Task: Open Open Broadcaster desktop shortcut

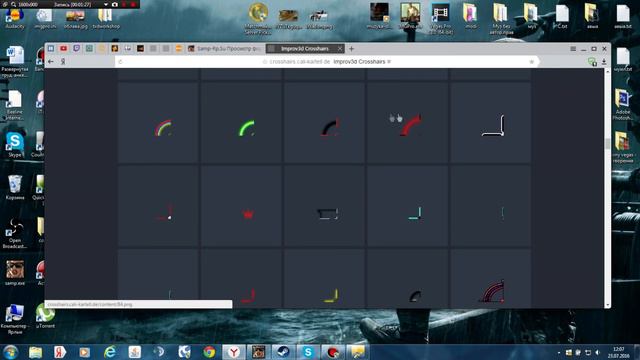Action: (x=15, y=233)
